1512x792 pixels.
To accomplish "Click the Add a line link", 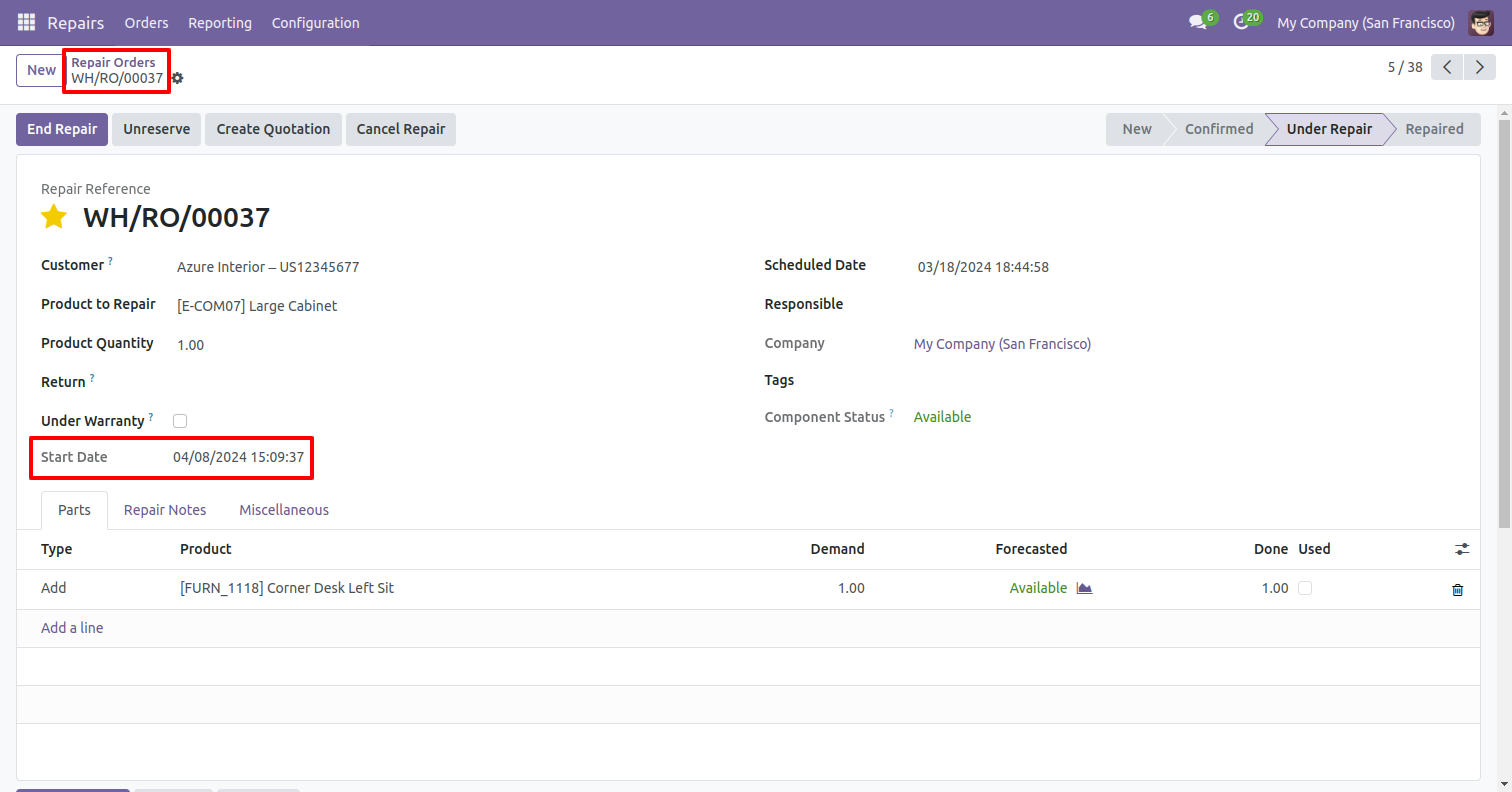I will pos(72,628).
